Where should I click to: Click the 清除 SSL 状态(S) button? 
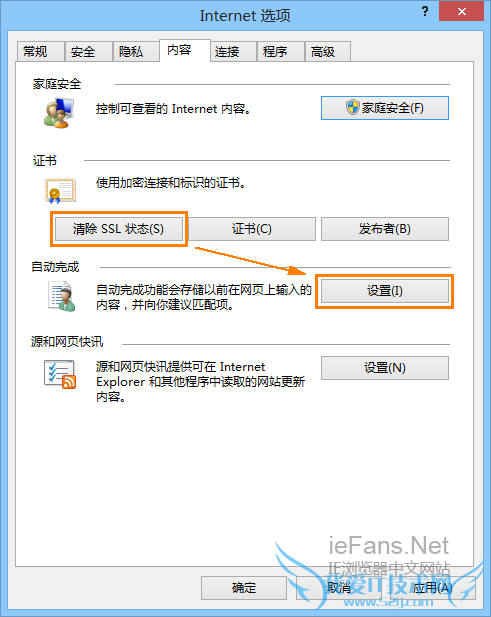click(x=118, y=229)
